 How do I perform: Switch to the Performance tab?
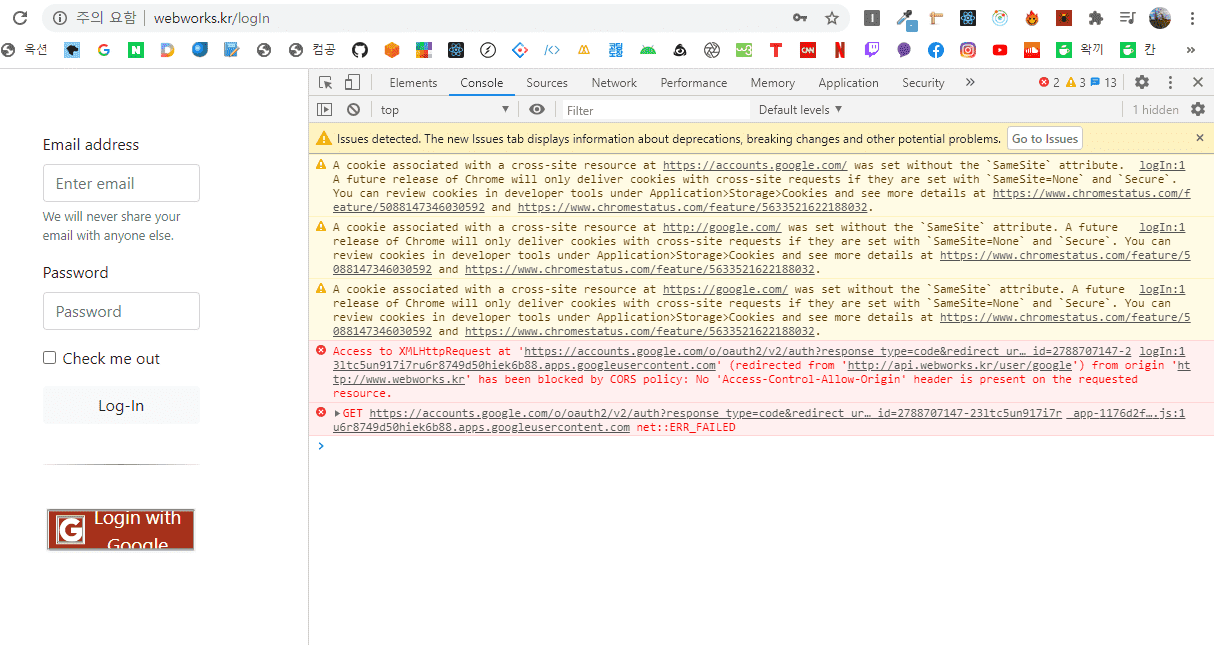694,83
